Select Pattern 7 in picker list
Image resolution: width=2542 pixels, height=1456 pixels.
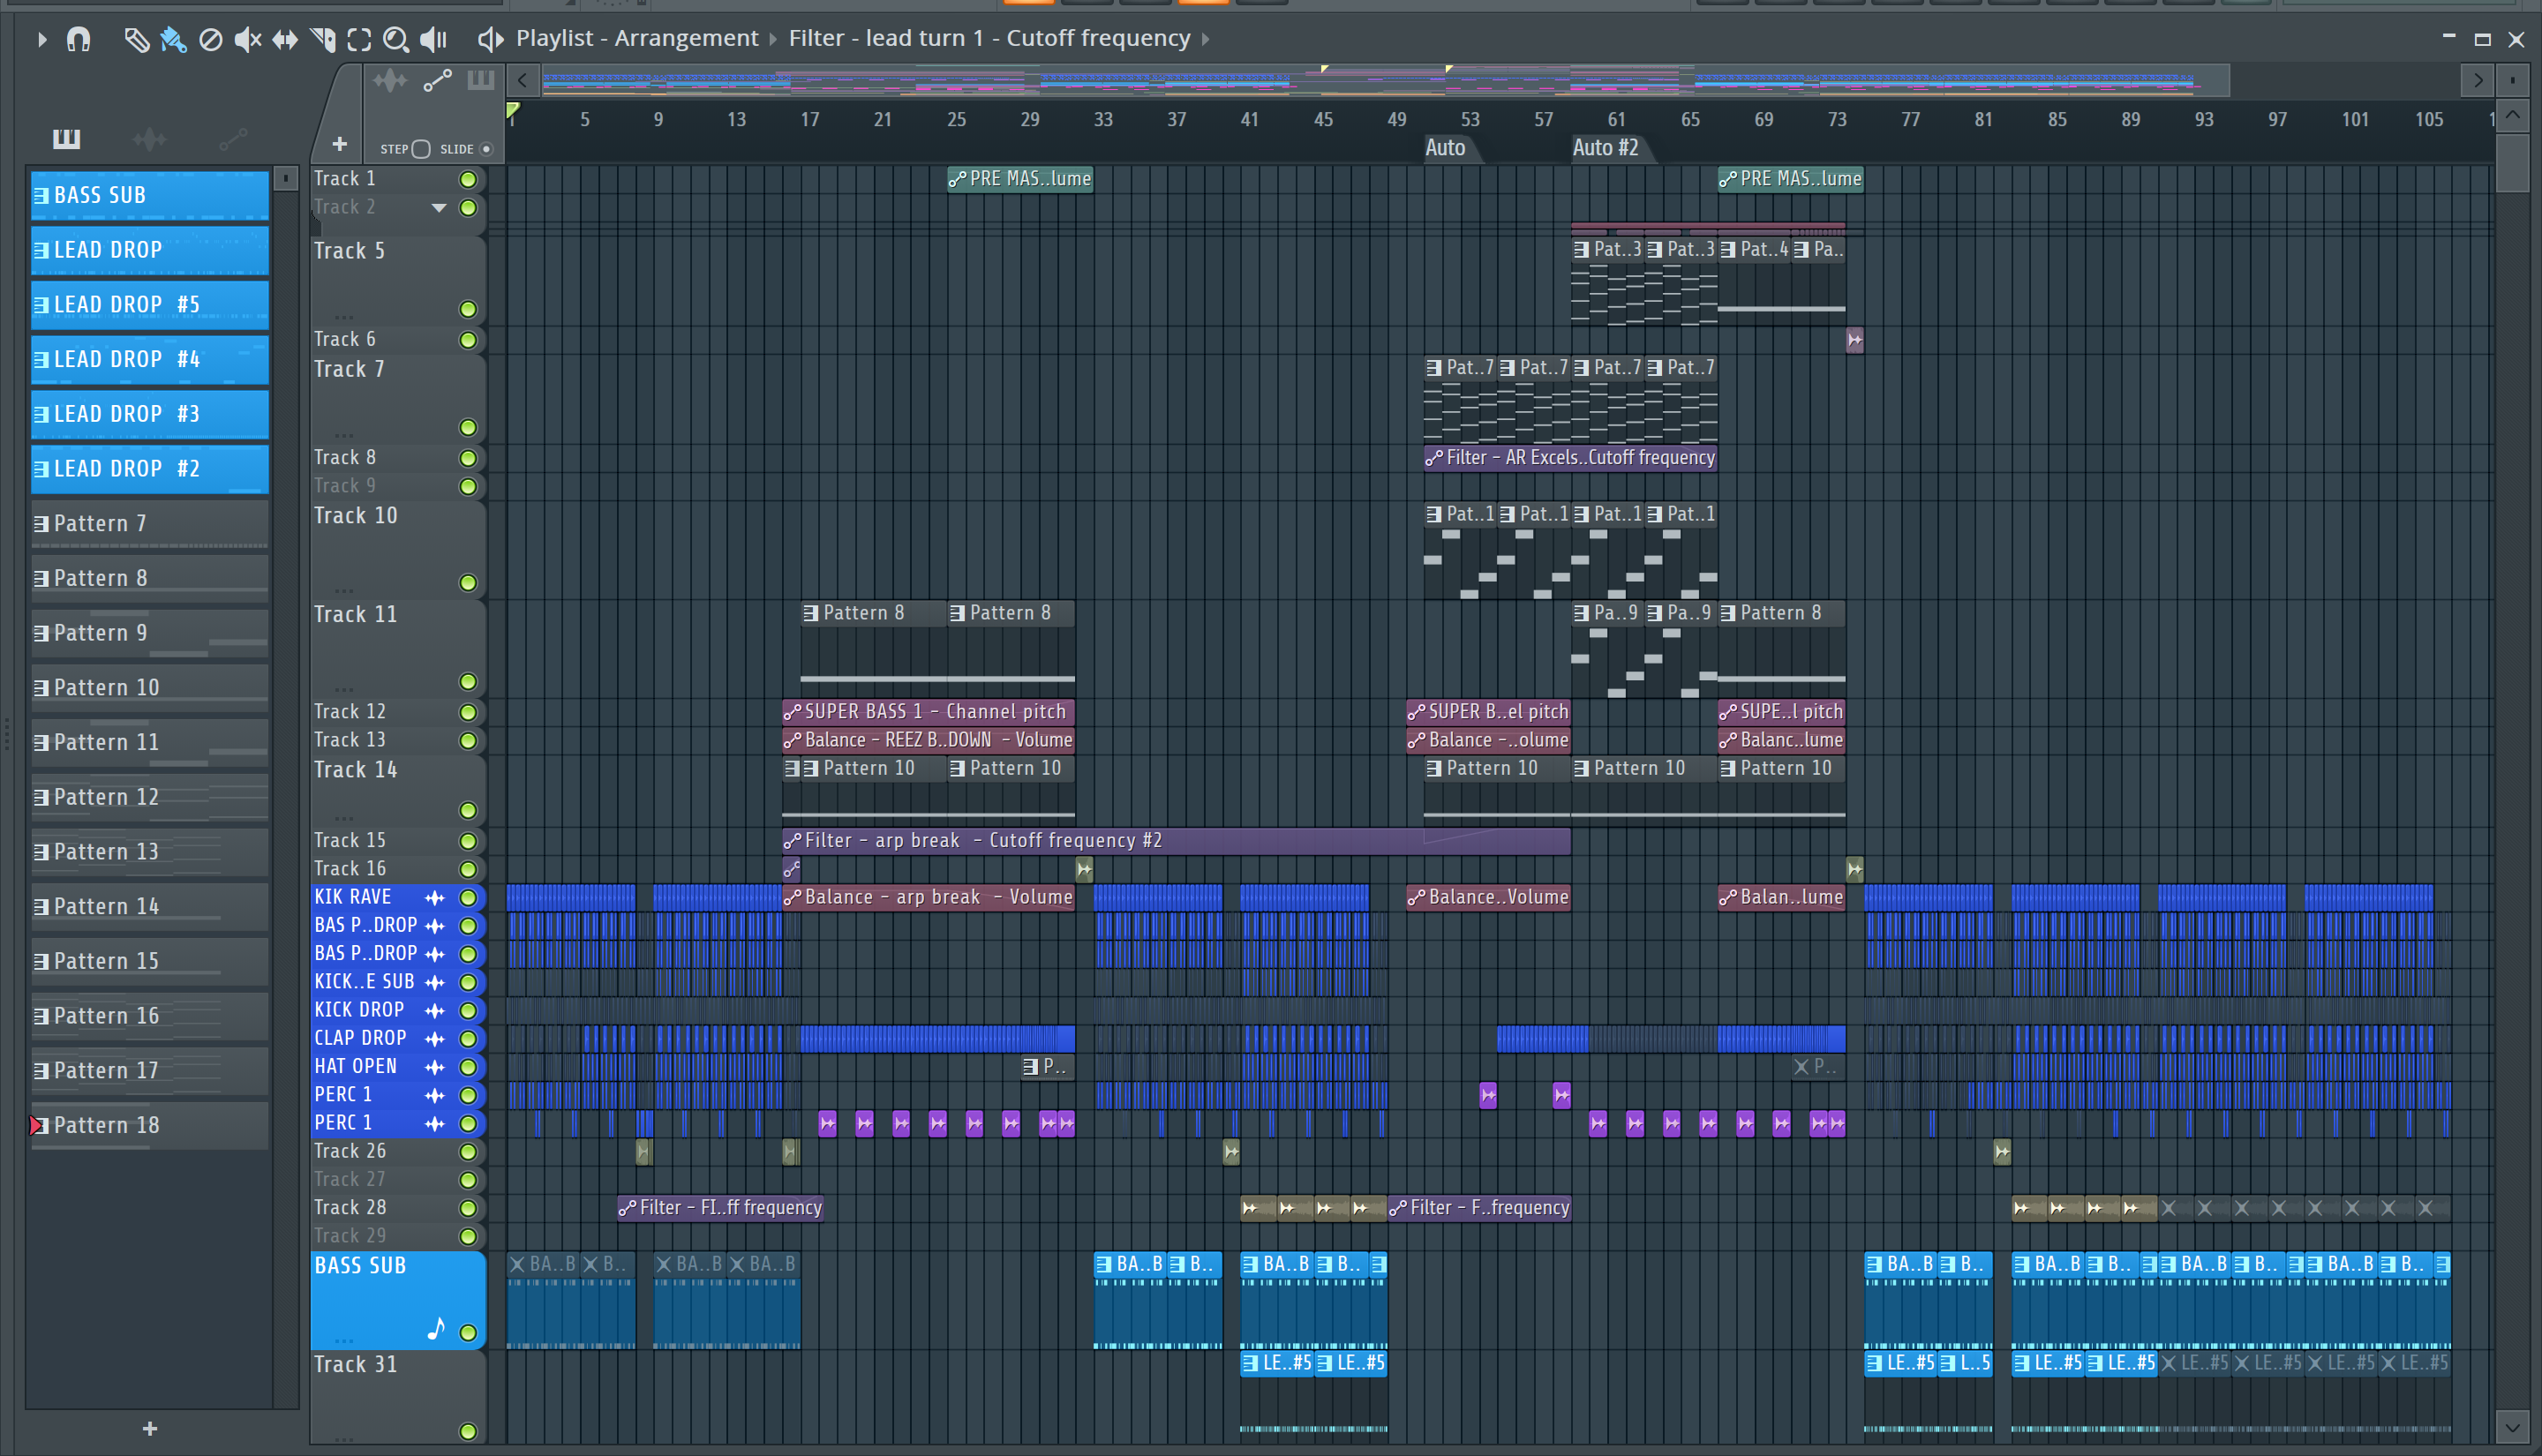pos(150,524)
